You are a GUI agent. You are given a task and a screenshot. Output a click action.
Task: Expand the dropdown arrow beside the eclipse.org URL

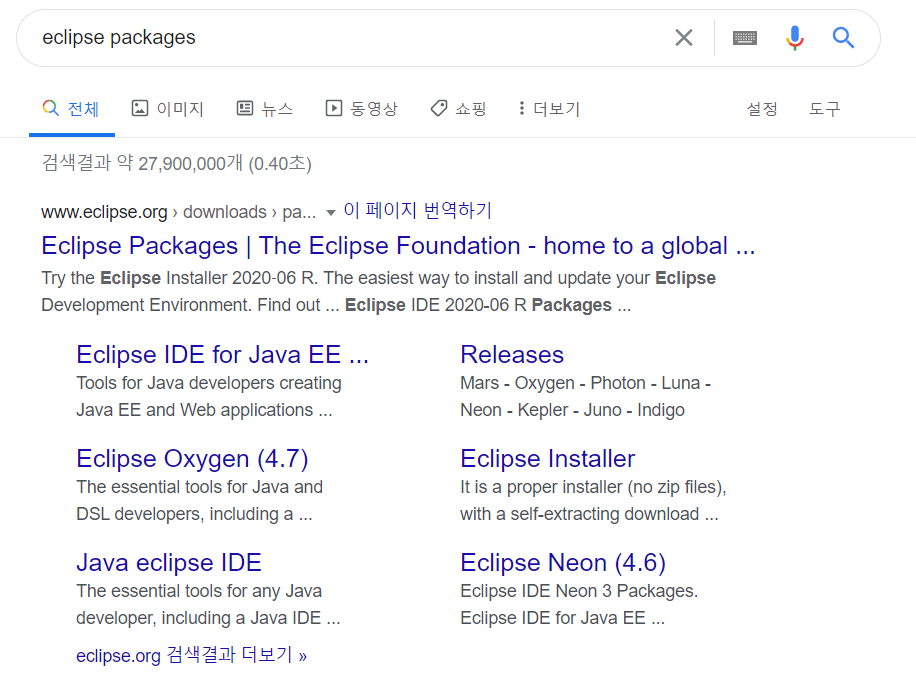(x=331, y=213)
